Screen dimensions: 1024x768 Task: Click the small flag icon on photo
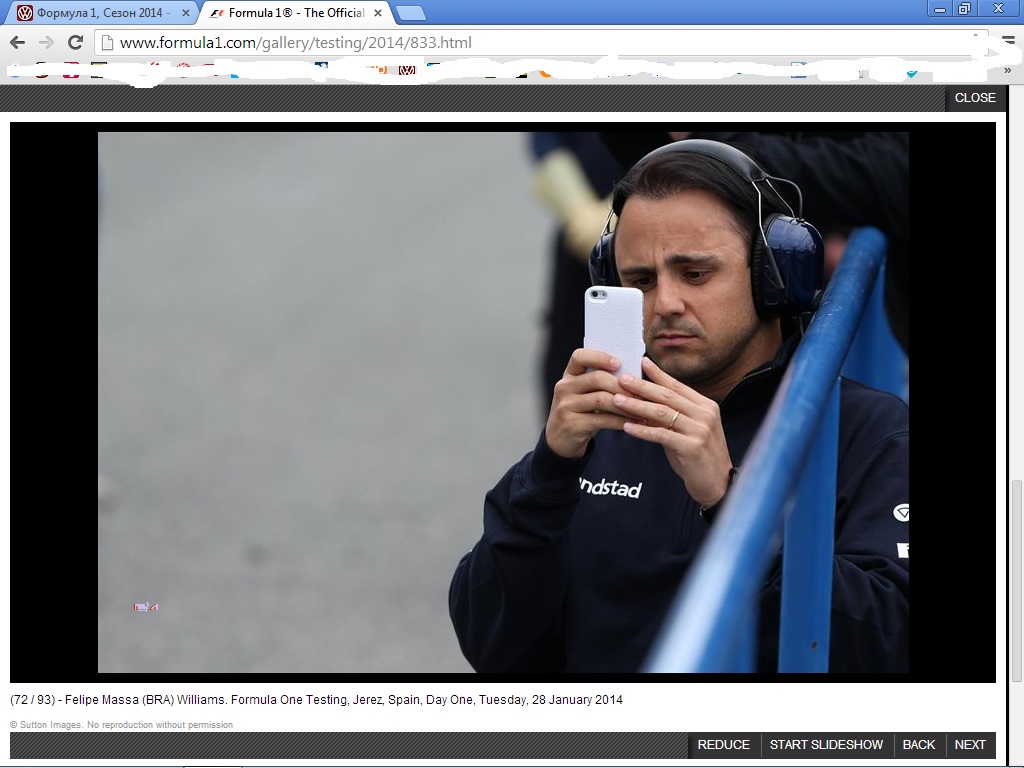pos(146,607)
